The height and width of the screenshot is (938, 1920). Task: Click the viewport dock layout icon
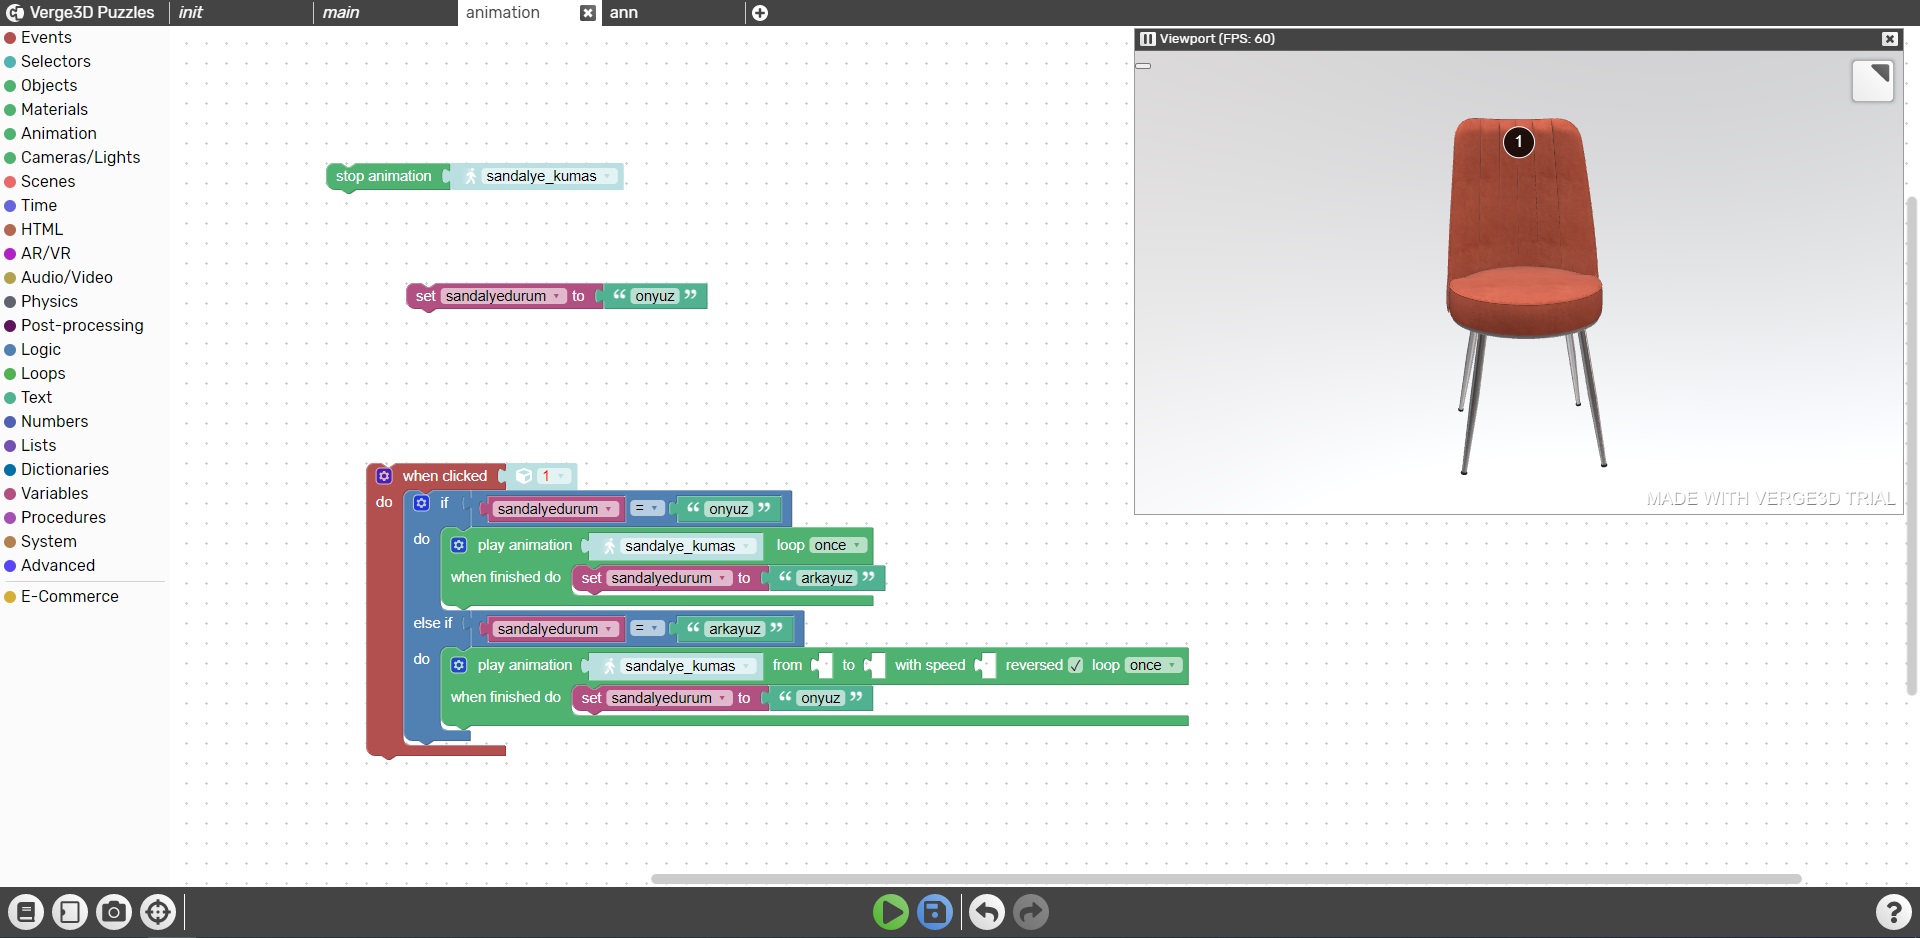[x=1148, y=39]
